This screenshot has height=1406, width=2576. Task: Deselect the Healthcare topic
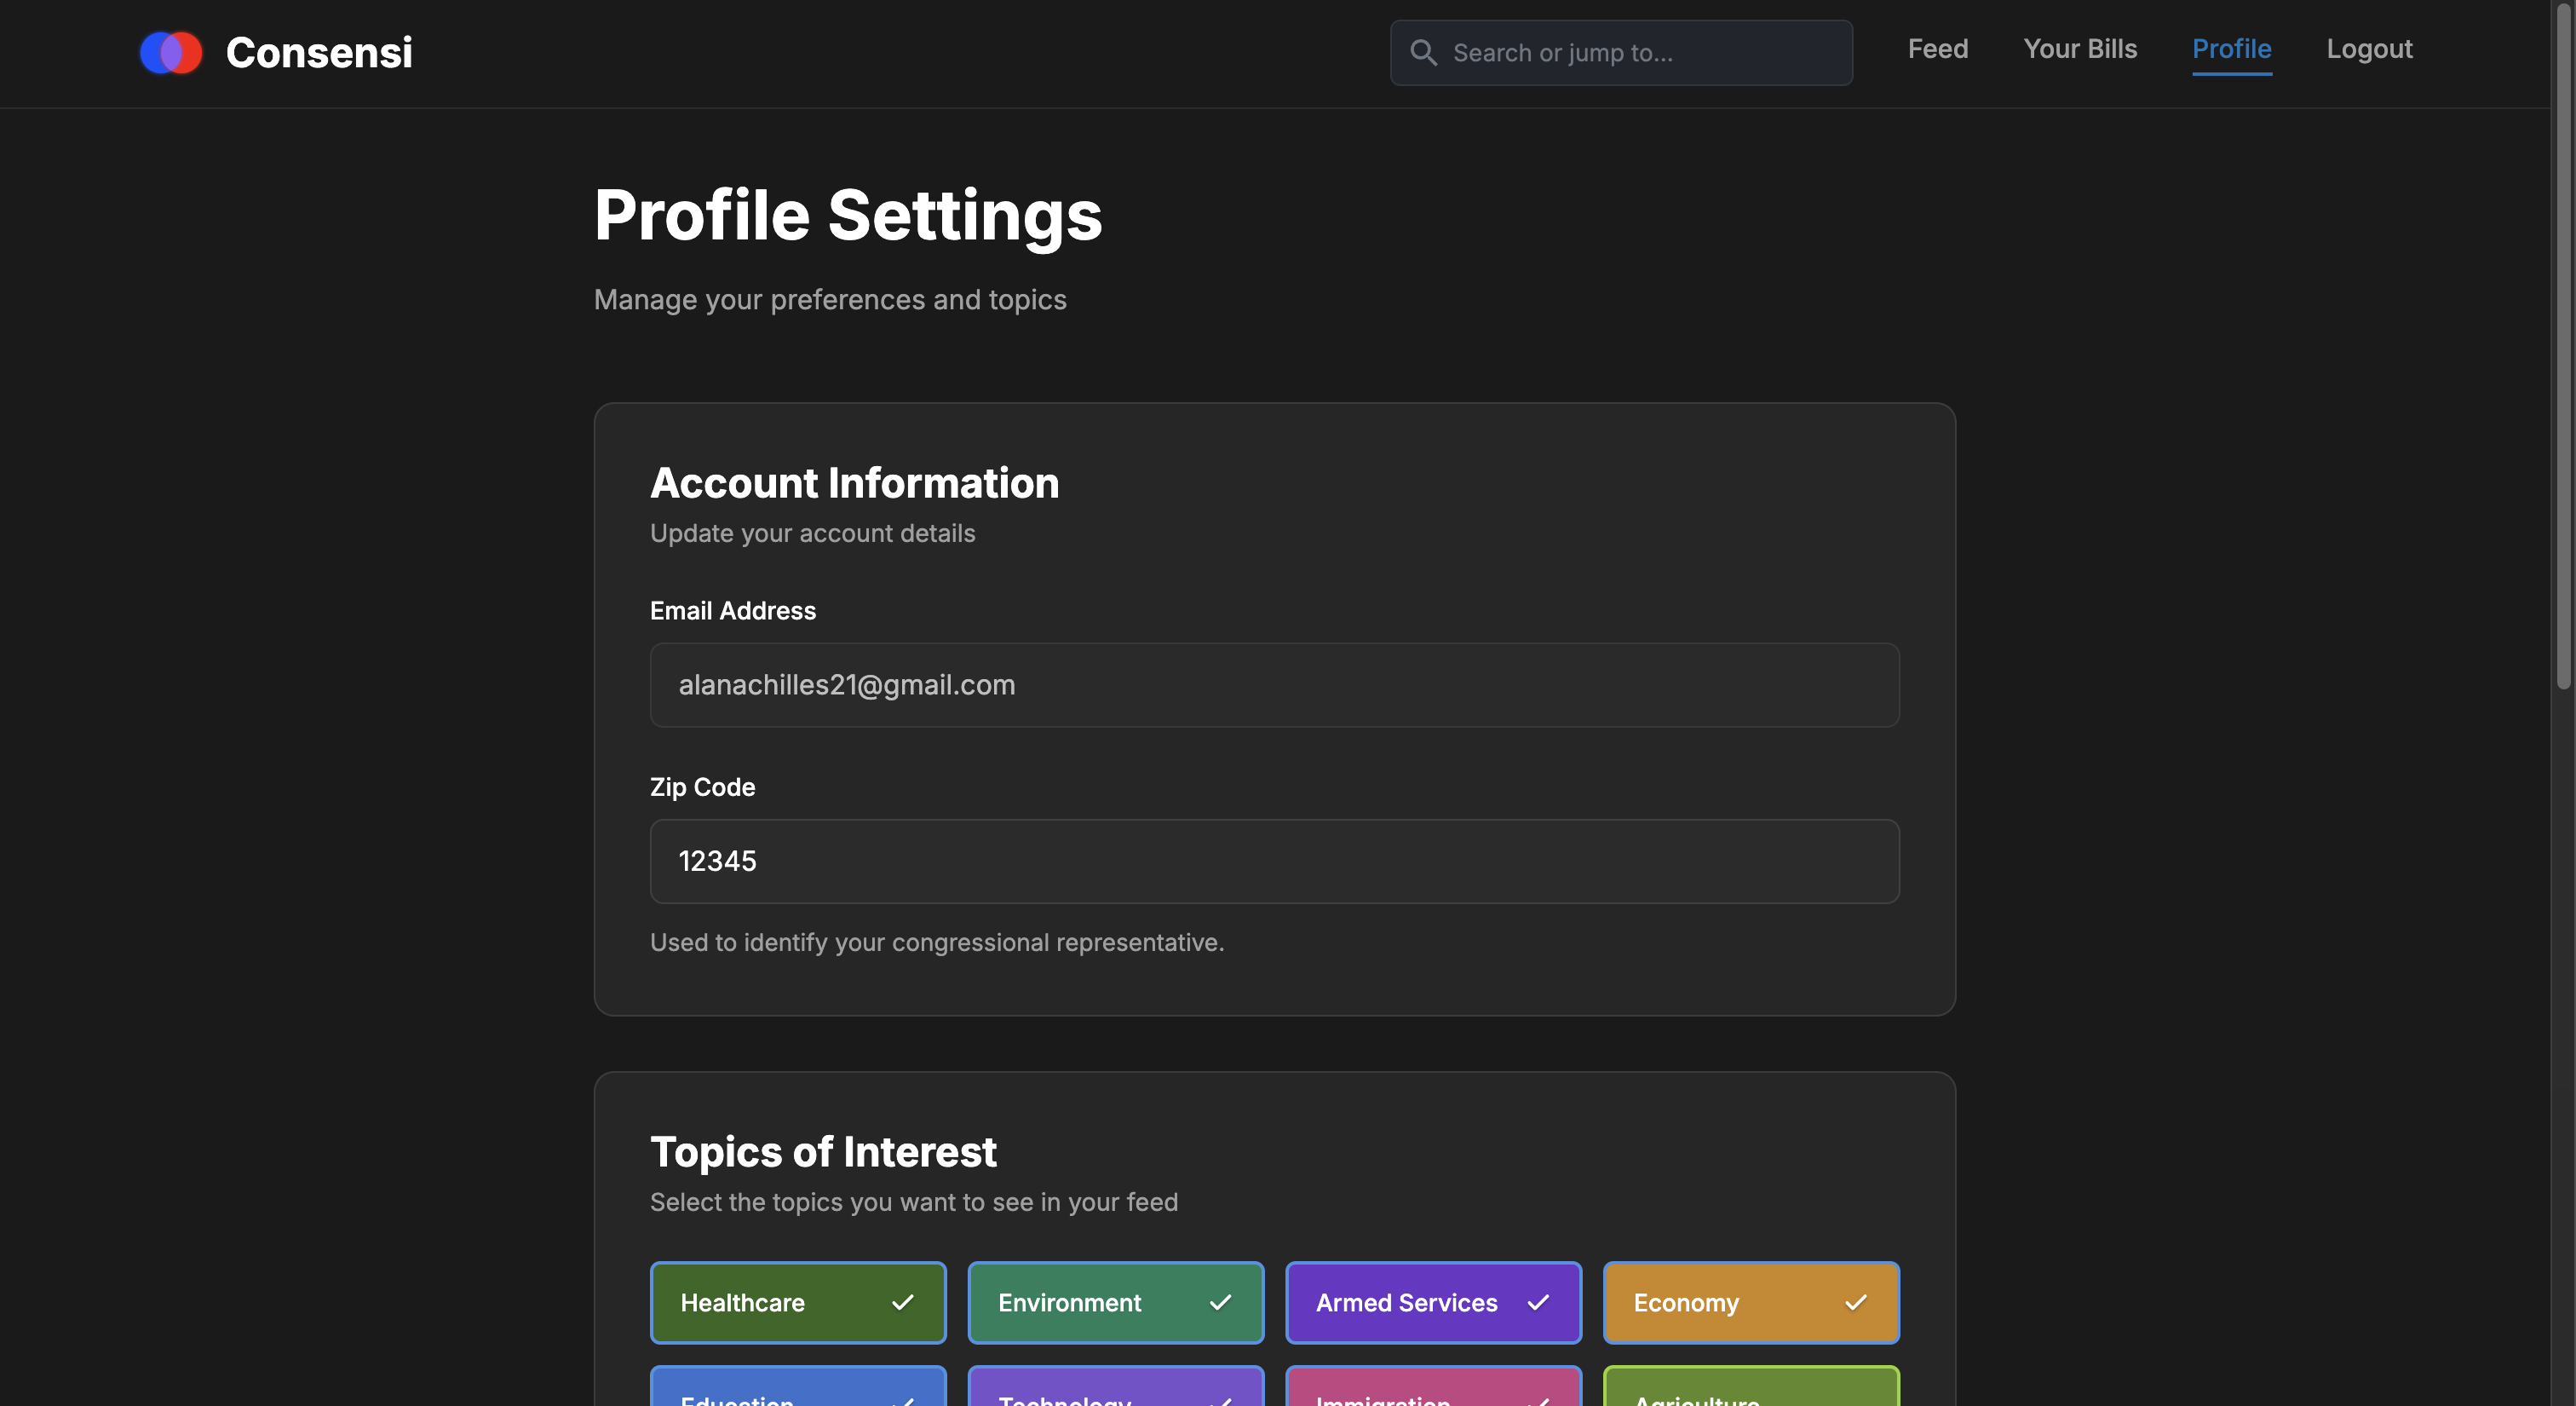(x=797, y=1302)
